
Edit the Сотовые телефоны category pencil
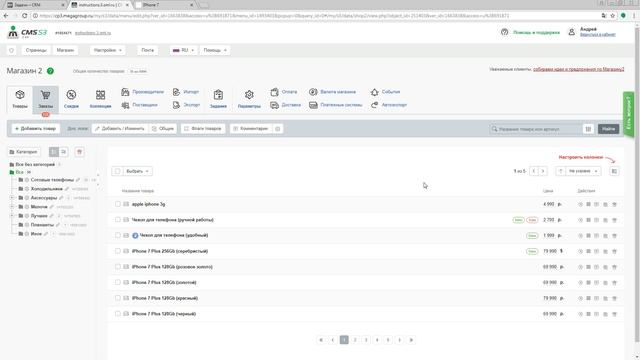pyautogui.click(x=78, y=180)
